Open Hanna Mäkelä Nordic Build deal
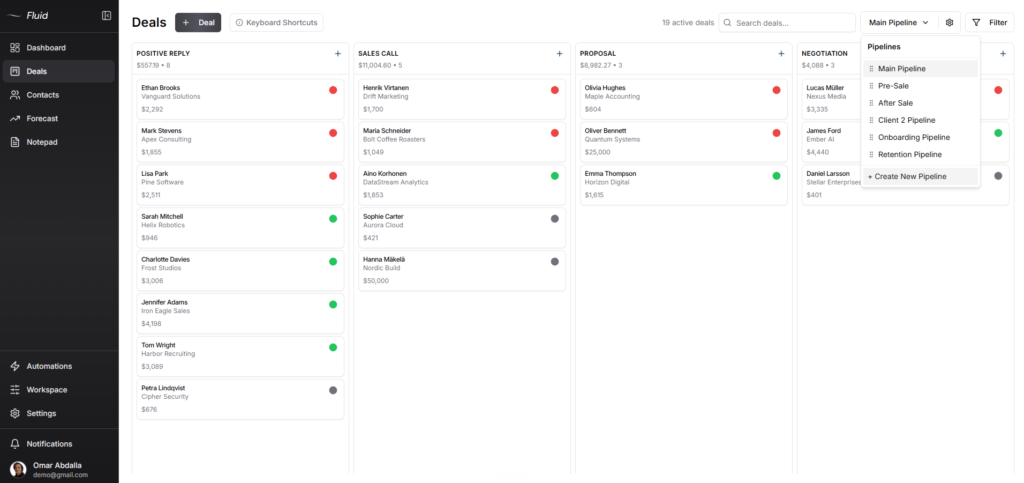 tap(462, 271)
